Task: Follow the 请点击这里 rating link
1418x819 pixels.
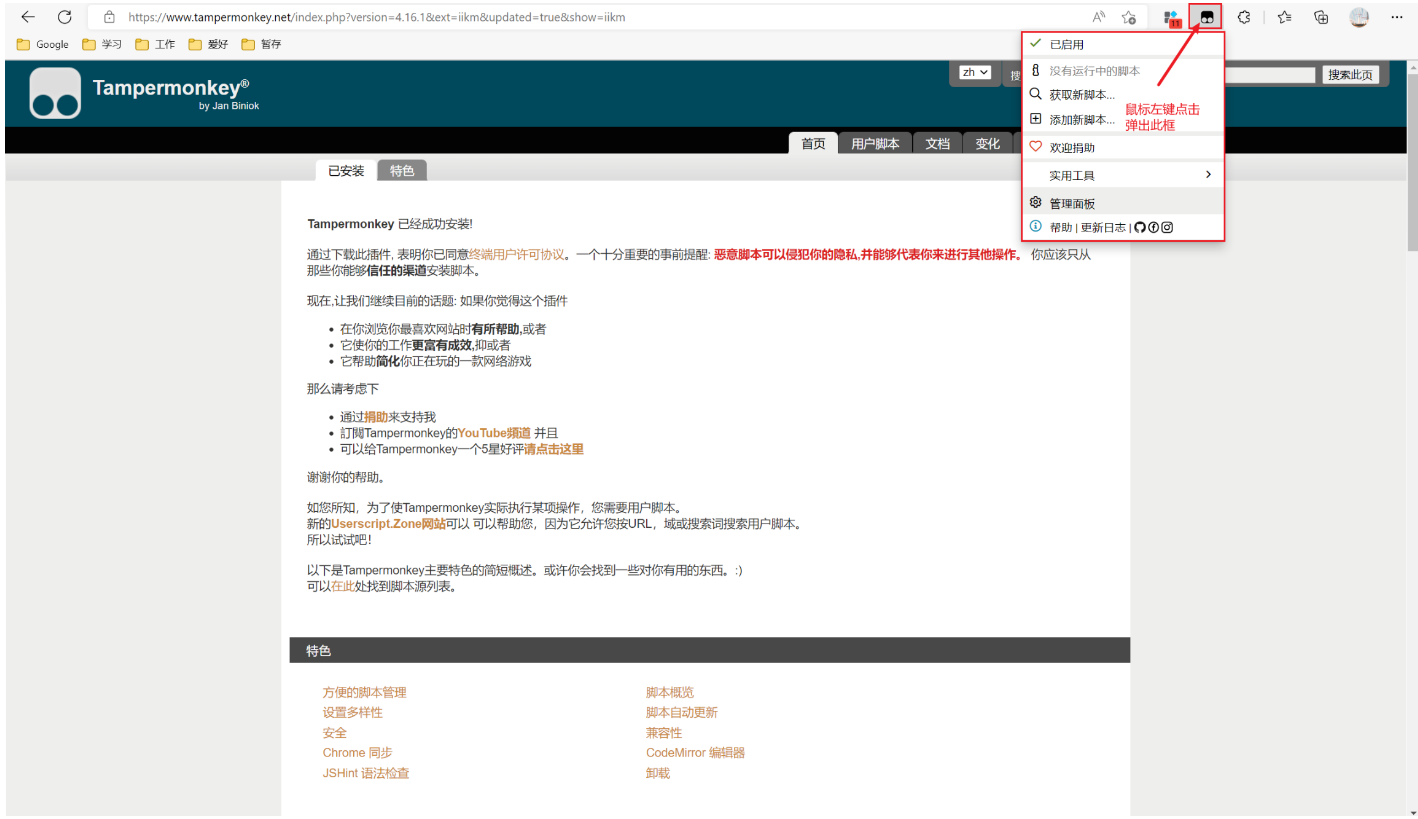Action: point(554,449)
